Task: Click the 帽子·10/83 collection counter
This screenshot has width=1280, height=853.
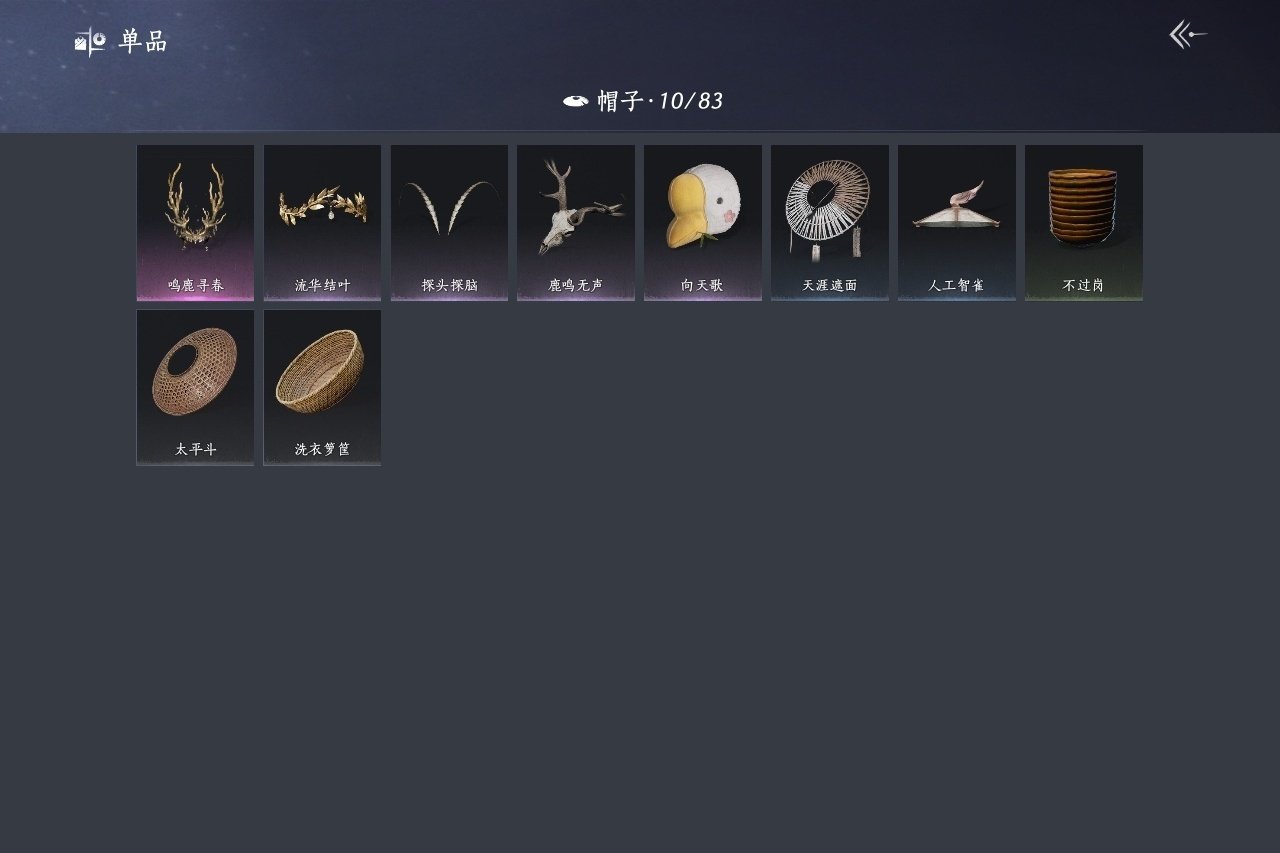Action: [660, 101]
